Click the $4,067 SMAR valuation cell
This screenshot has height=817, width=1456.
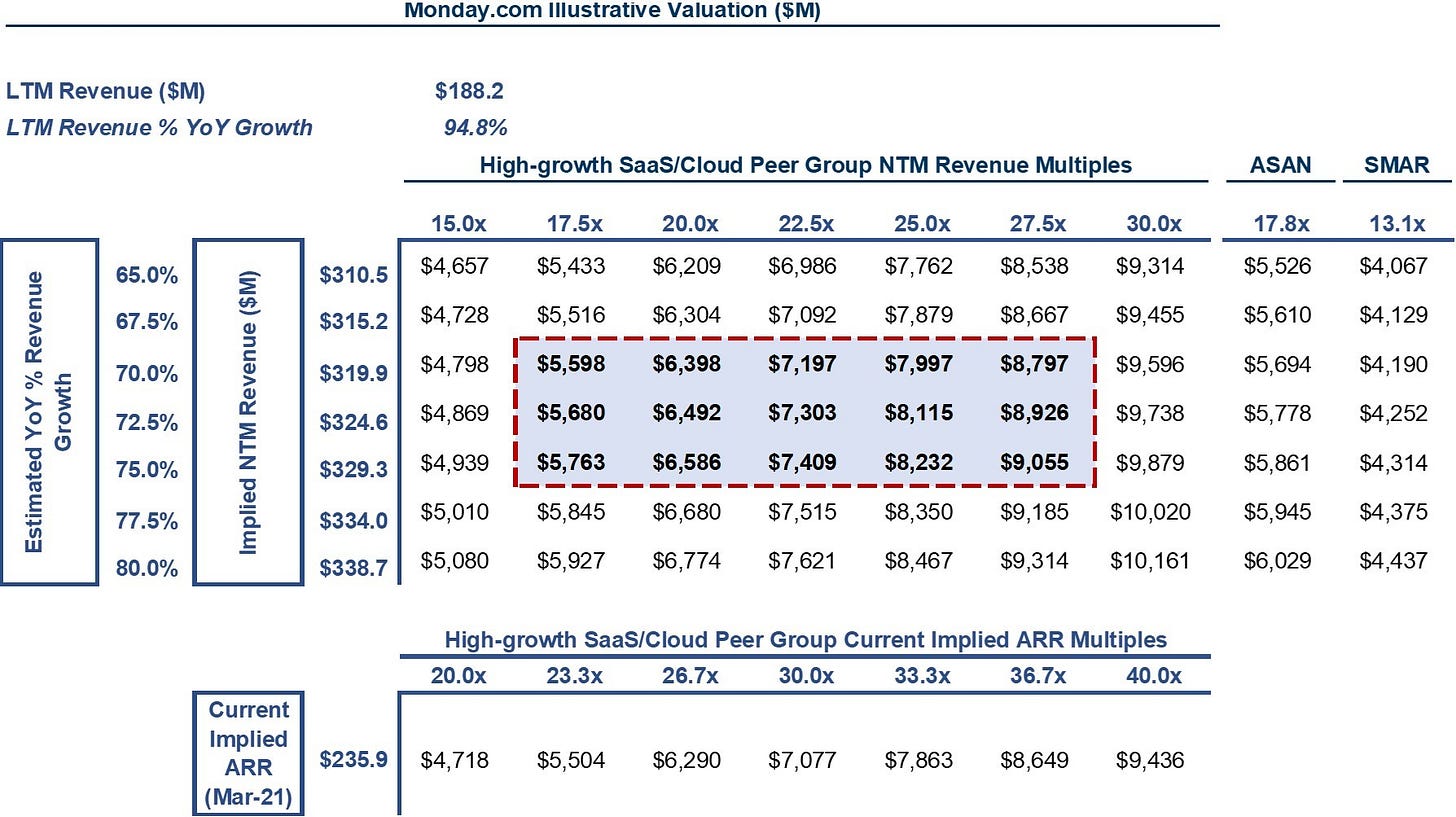(1394, 266)
